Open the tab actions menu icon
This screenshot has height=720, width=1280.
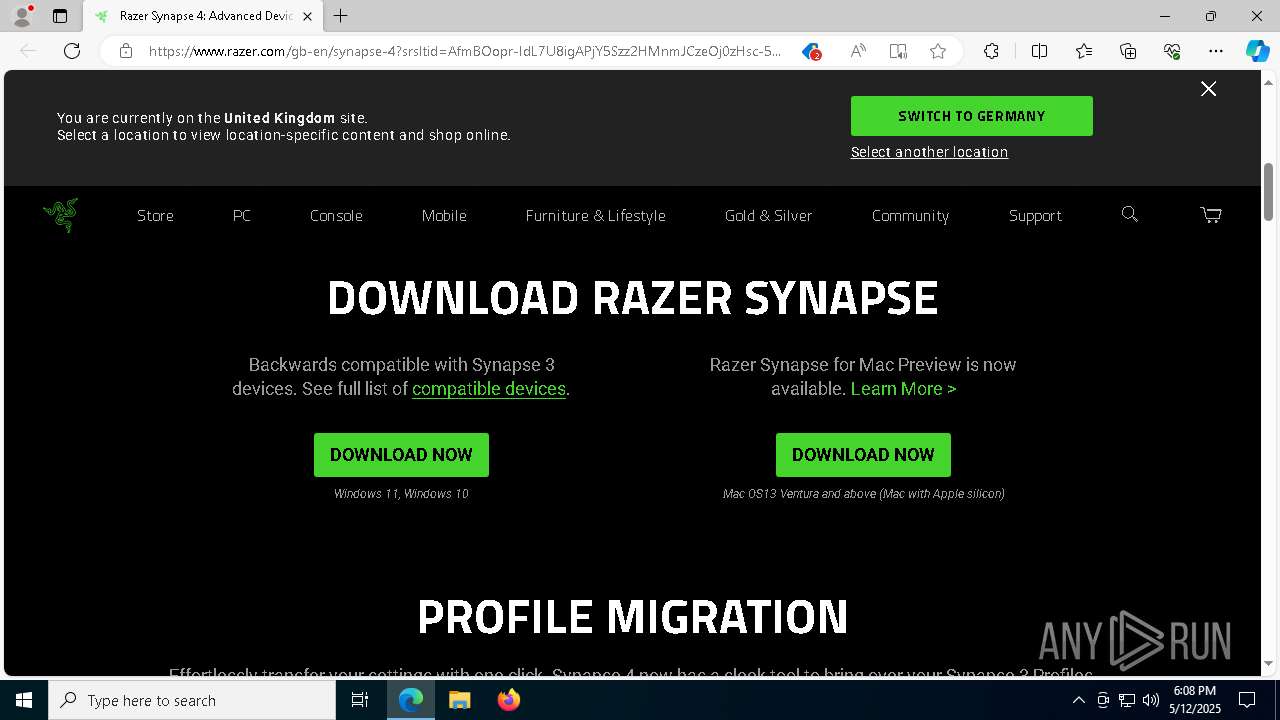click(60, 16)
